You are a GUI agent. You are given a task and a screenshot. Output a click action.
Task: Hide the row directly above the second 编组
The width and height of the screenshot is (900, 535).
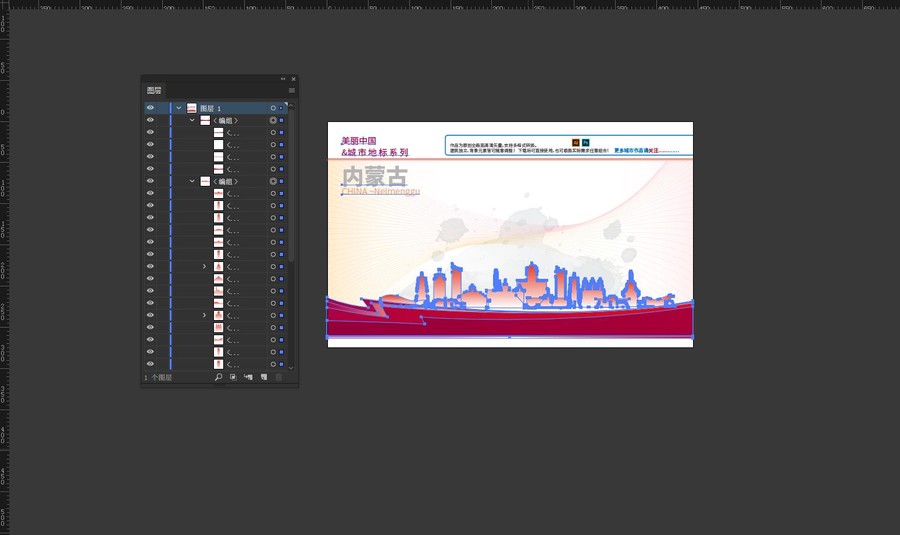[150, 169]
